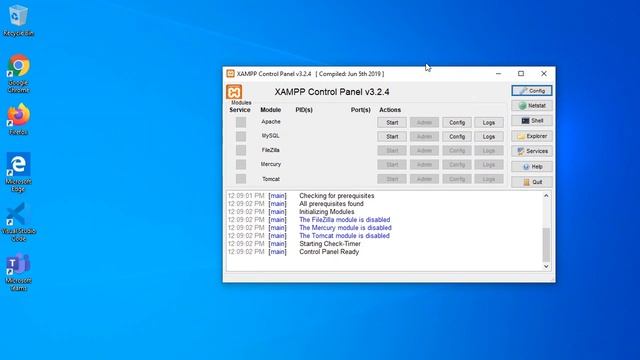The width and height of the screenshot is (640, 360).
Task: Open the Config button at top right
Action: click(x=532, y=91)
